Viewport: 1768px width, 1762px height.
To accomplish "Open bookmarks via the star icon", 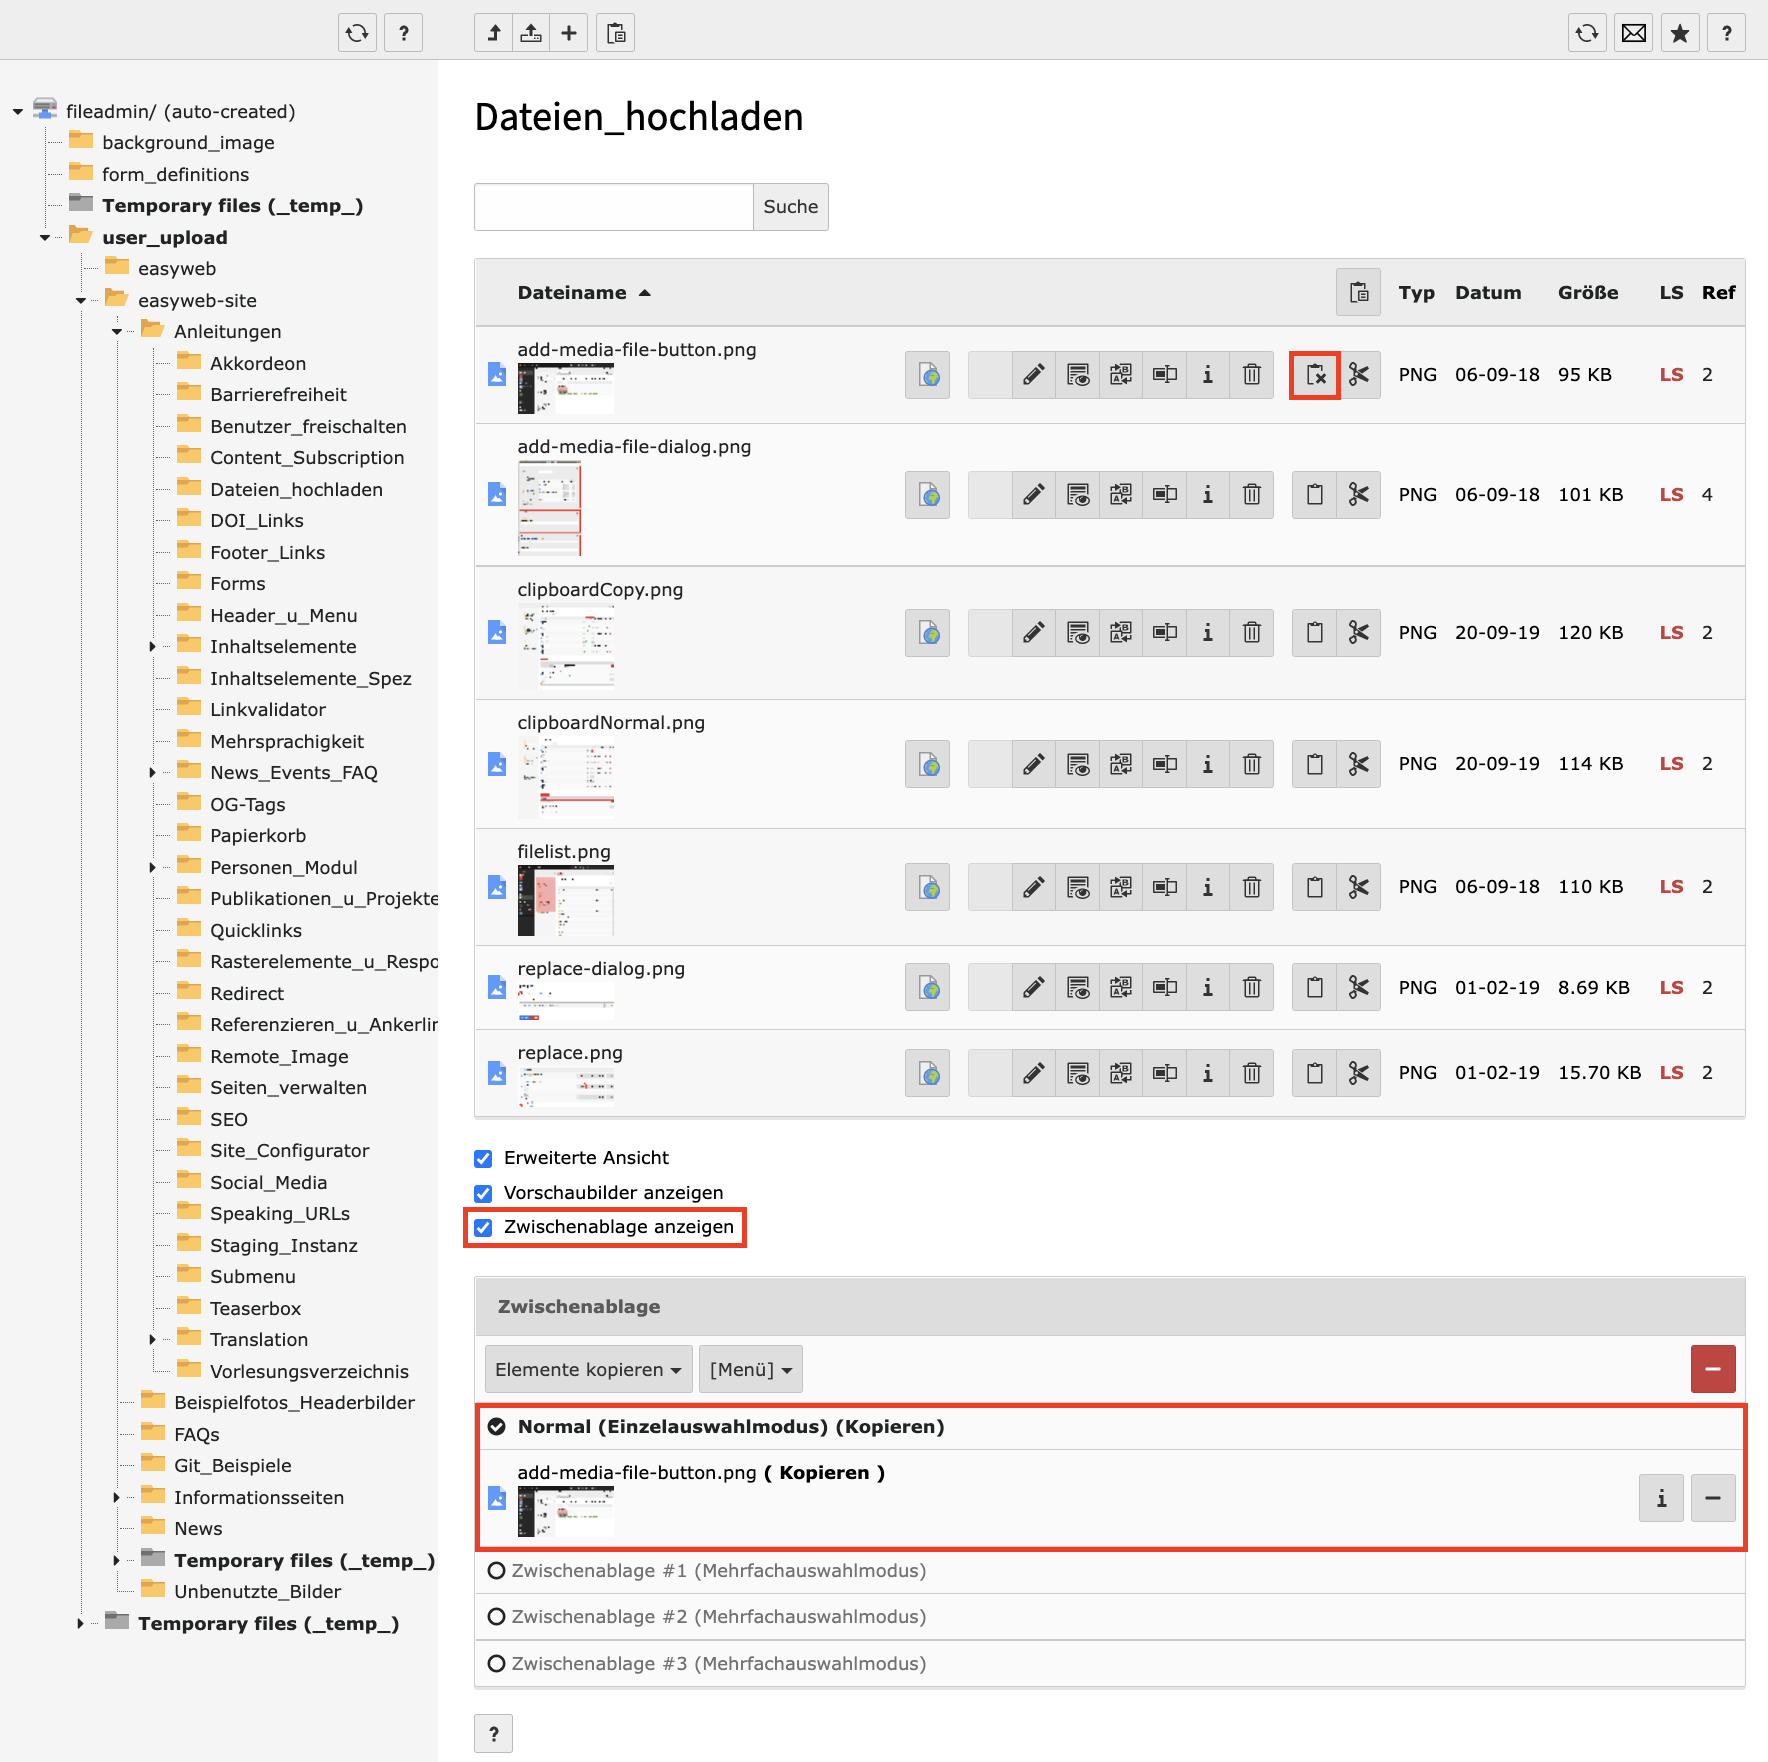I will 1680,32.
